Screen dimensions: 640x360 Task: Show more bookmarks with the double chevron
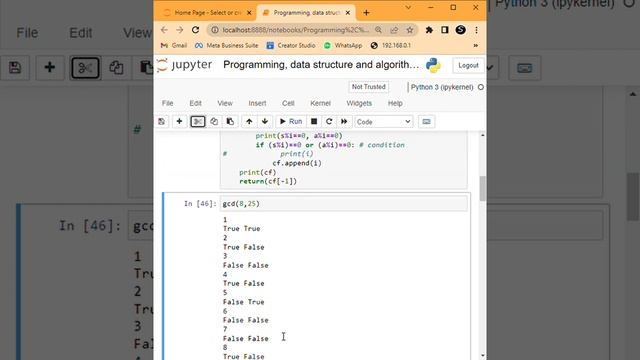[x=476, y=46]
